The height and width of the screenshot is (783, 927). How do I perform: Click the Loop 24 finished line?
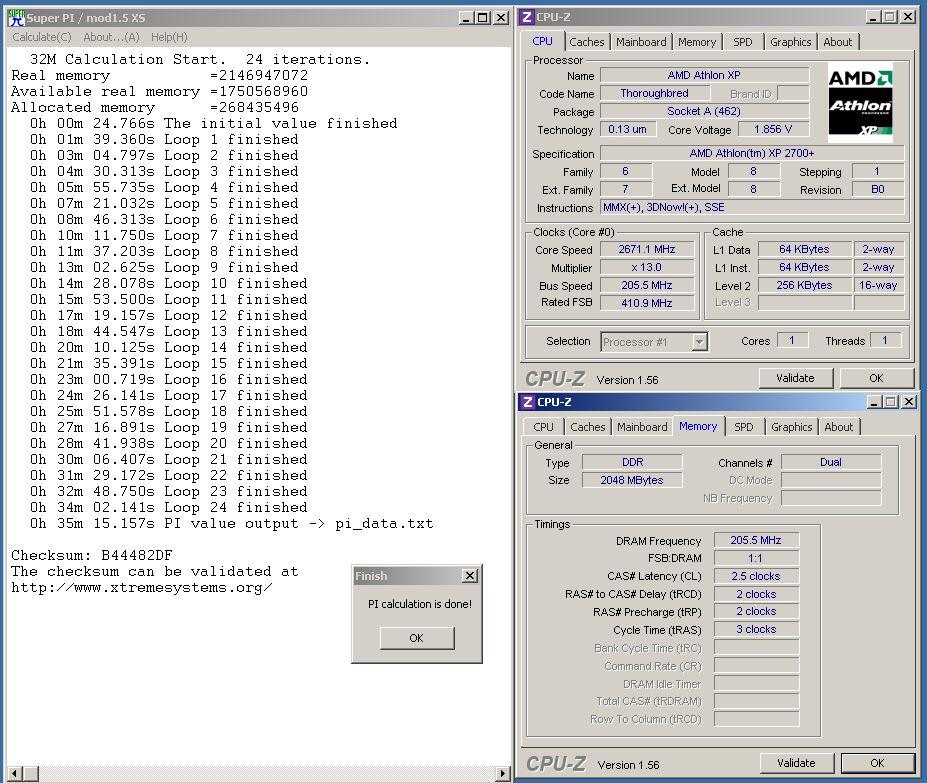(x=168, y=507)
